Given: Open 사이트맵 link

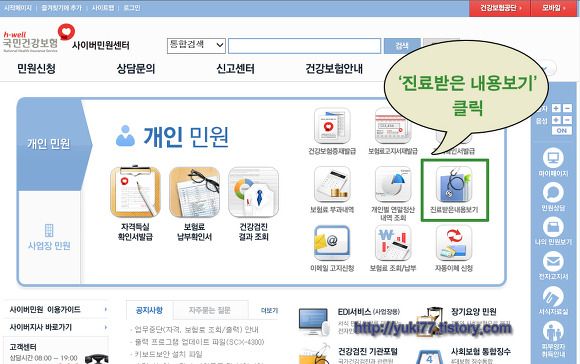Looking at the screenshot, I should (x=103, y=8).
